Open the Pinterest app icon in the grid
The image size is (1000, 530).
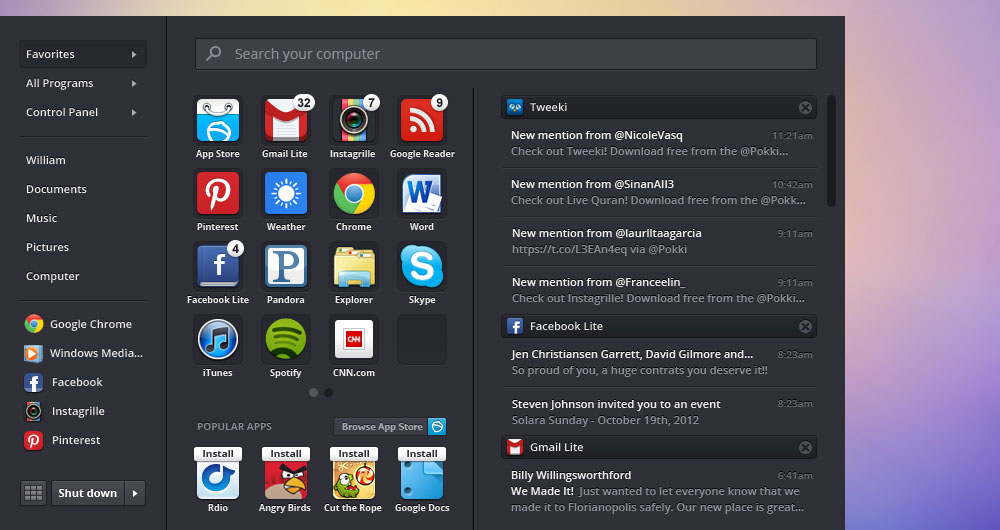(x=217, y=194)
